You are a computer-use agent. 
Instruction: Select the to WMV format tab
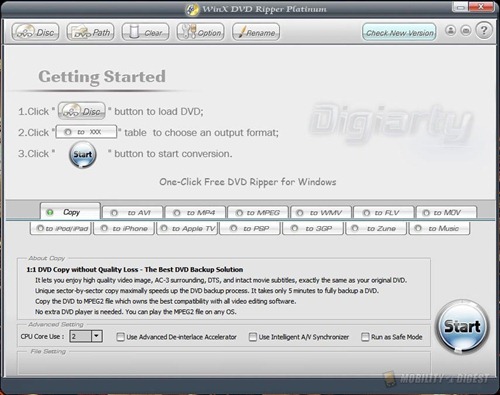click(321, 213)
